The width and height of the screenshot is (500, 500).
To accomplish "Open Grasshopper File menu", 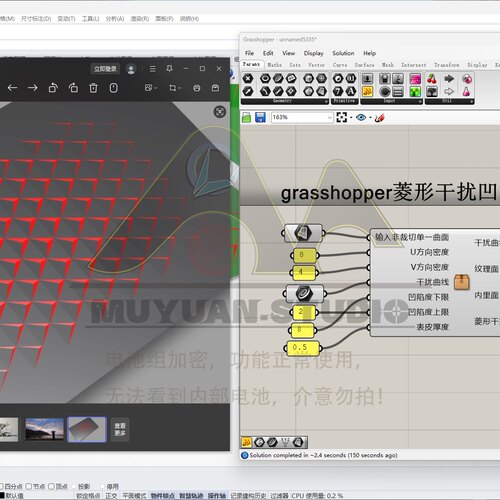I will [x=249, y=53].
